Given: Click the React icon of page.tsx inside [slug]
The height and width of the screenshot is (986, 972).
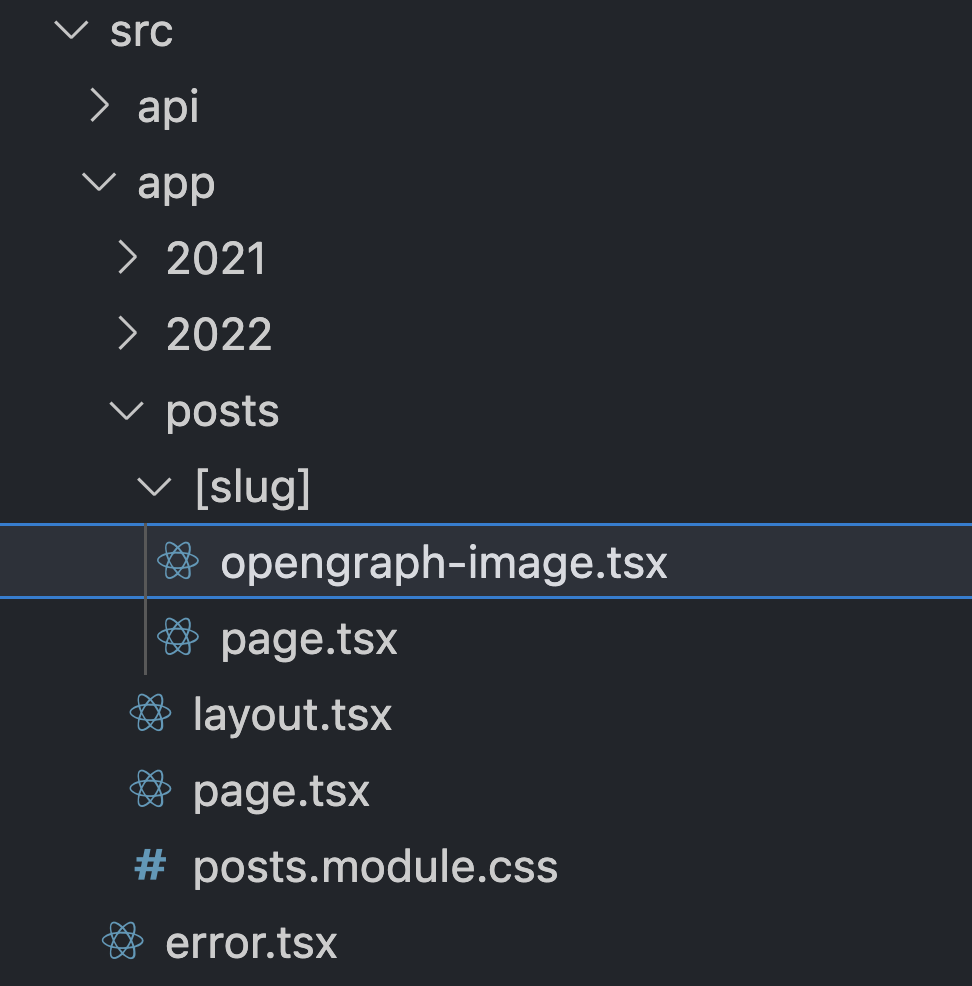Looking at the screenshot, I should point(178,637).
